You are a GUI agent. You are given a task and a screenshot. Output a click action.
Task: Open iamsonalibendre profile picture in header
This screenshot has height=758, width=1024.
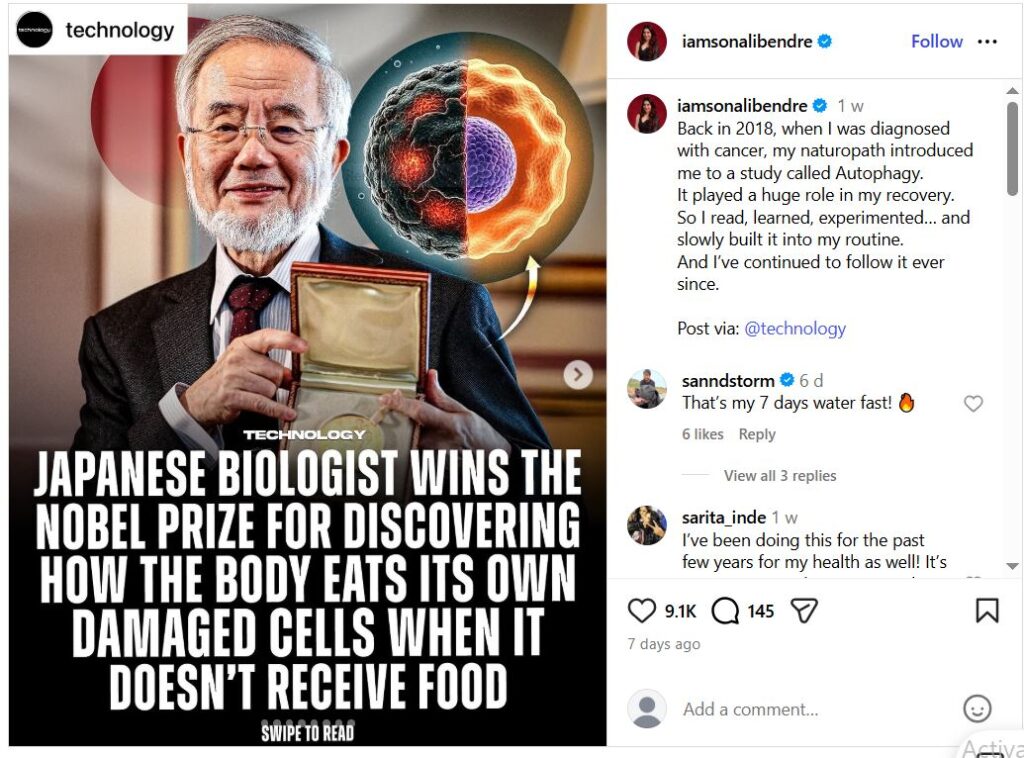pos(647,41)
